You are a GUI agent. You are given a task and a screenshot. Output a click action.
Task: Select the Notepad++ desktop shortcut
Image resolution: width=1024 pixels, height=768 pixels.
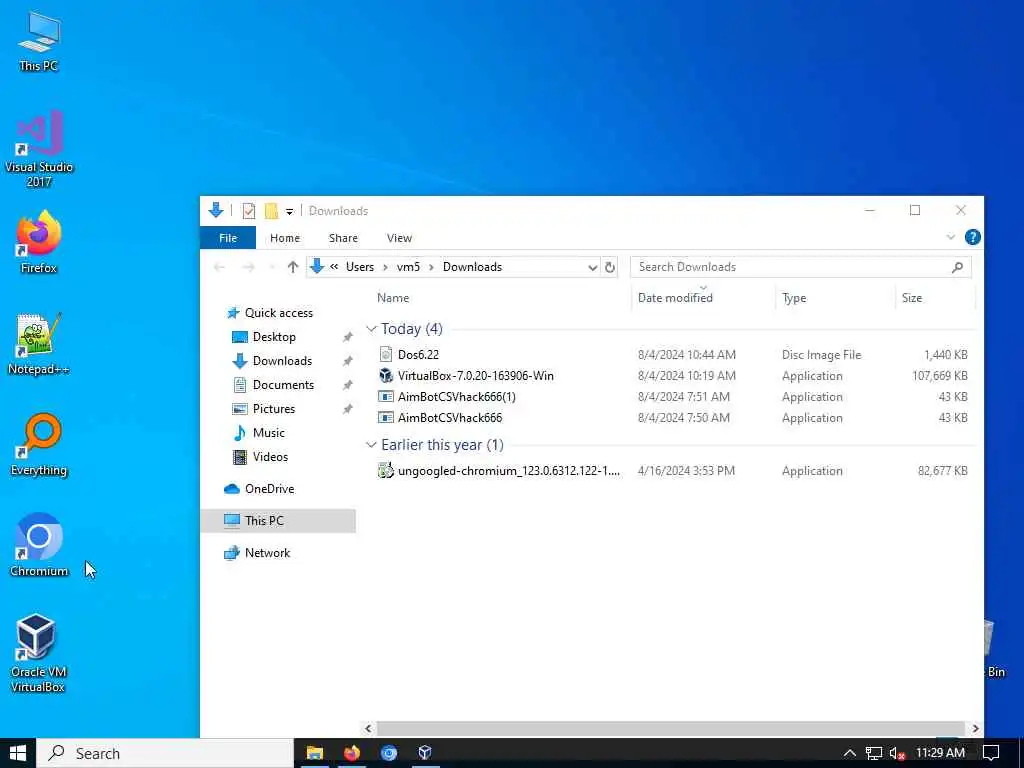coord(39,344)
